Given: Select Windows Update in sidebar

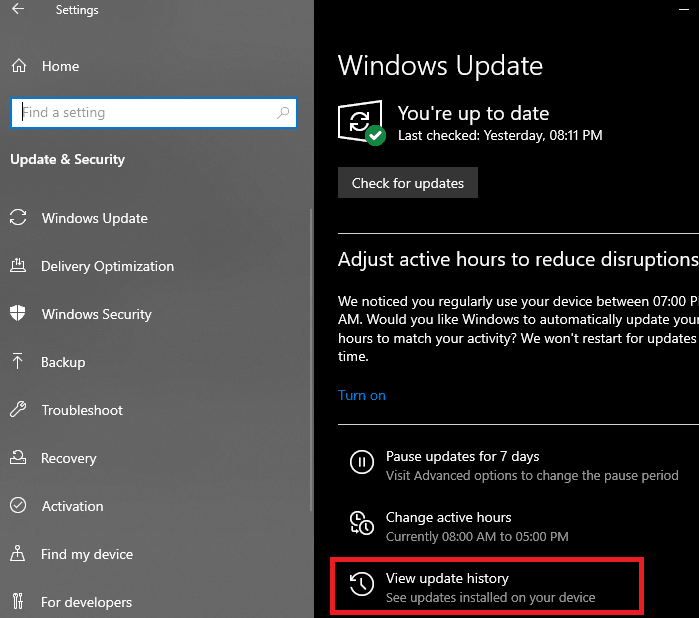Looking at the screenshot, I should click(95, 218).
